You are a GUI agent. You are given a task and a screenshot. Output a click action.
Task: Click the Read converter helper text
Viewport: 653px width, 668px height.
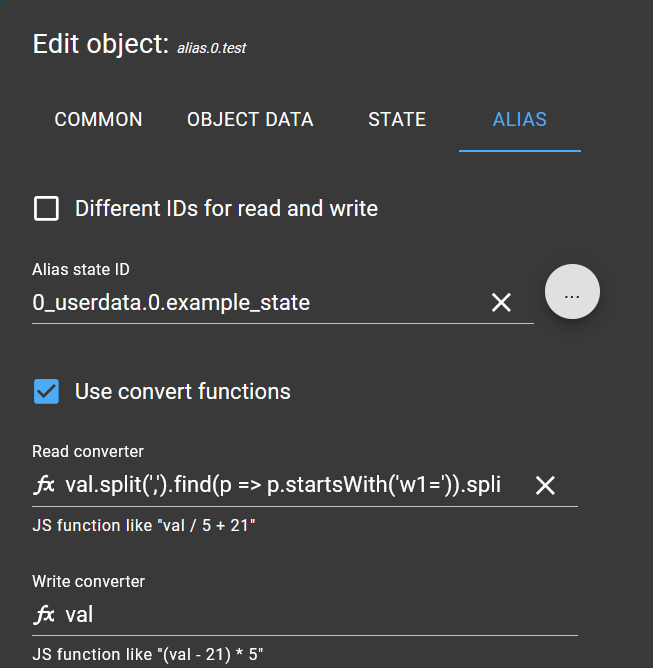pyautogui.click(x=144, y=525)
